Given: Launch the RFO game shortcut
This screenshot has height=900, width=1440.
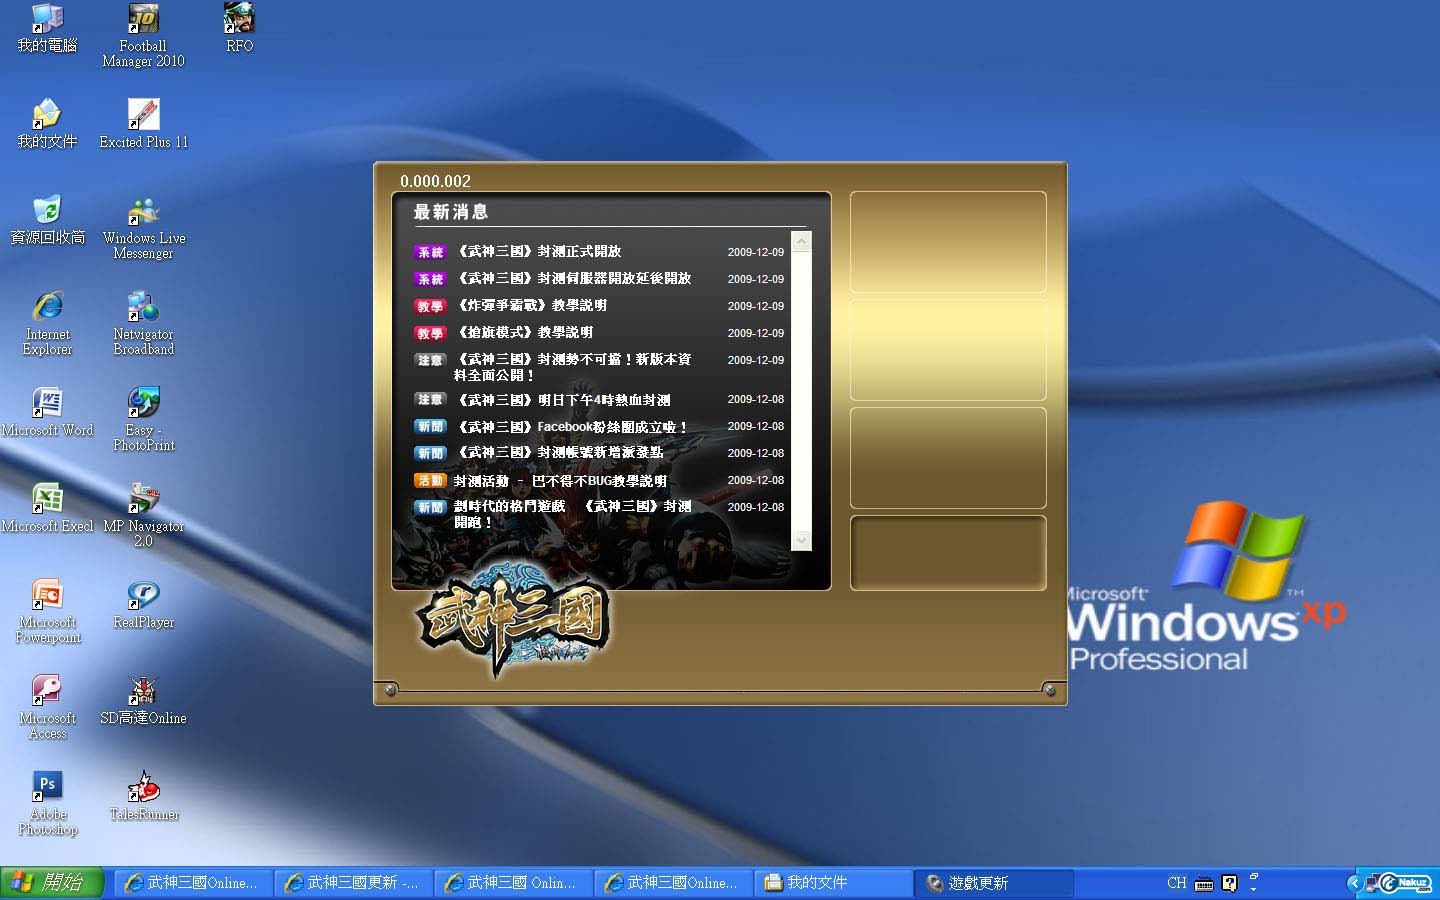Looking at the screenshot, I should [x=239, y=20].
